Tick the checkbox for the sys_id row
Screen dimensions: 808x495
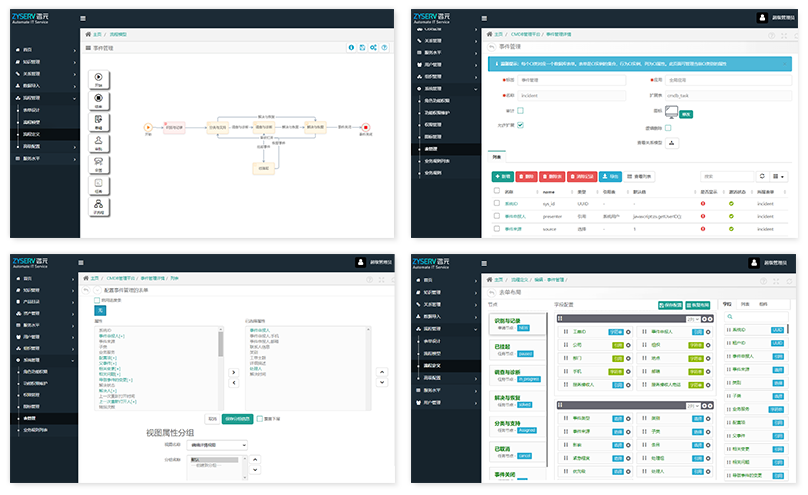click(495, 203)
